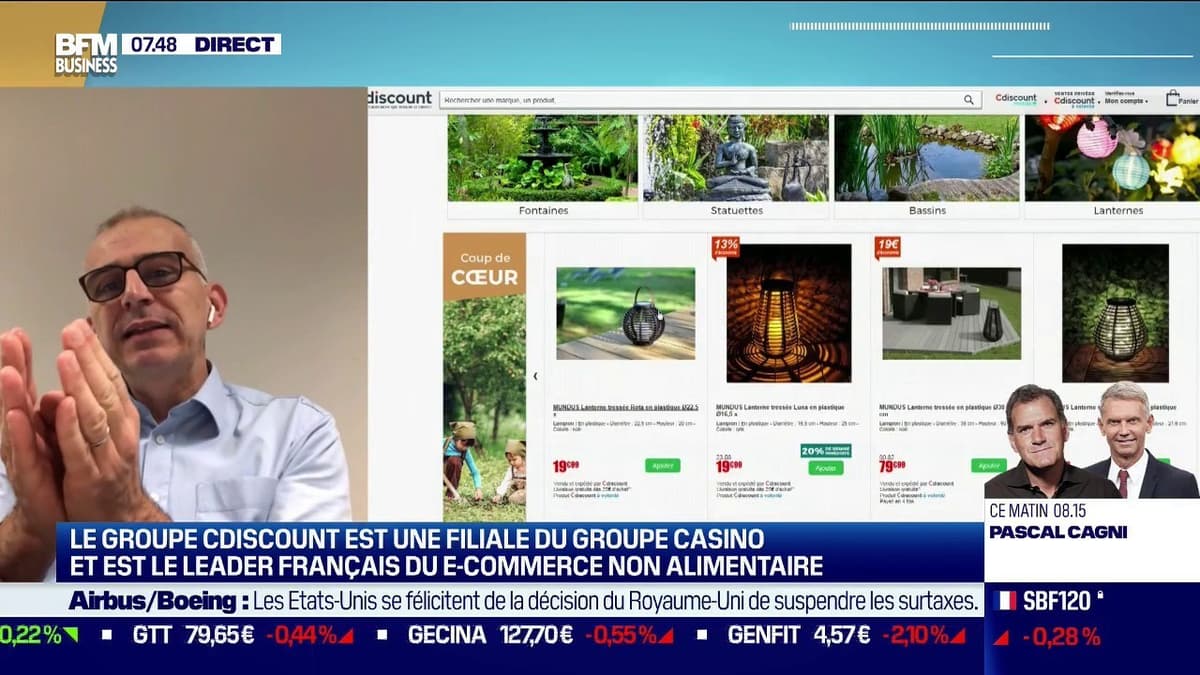
Task: Click the Fontaines category photo
Action: coord(543,158)
